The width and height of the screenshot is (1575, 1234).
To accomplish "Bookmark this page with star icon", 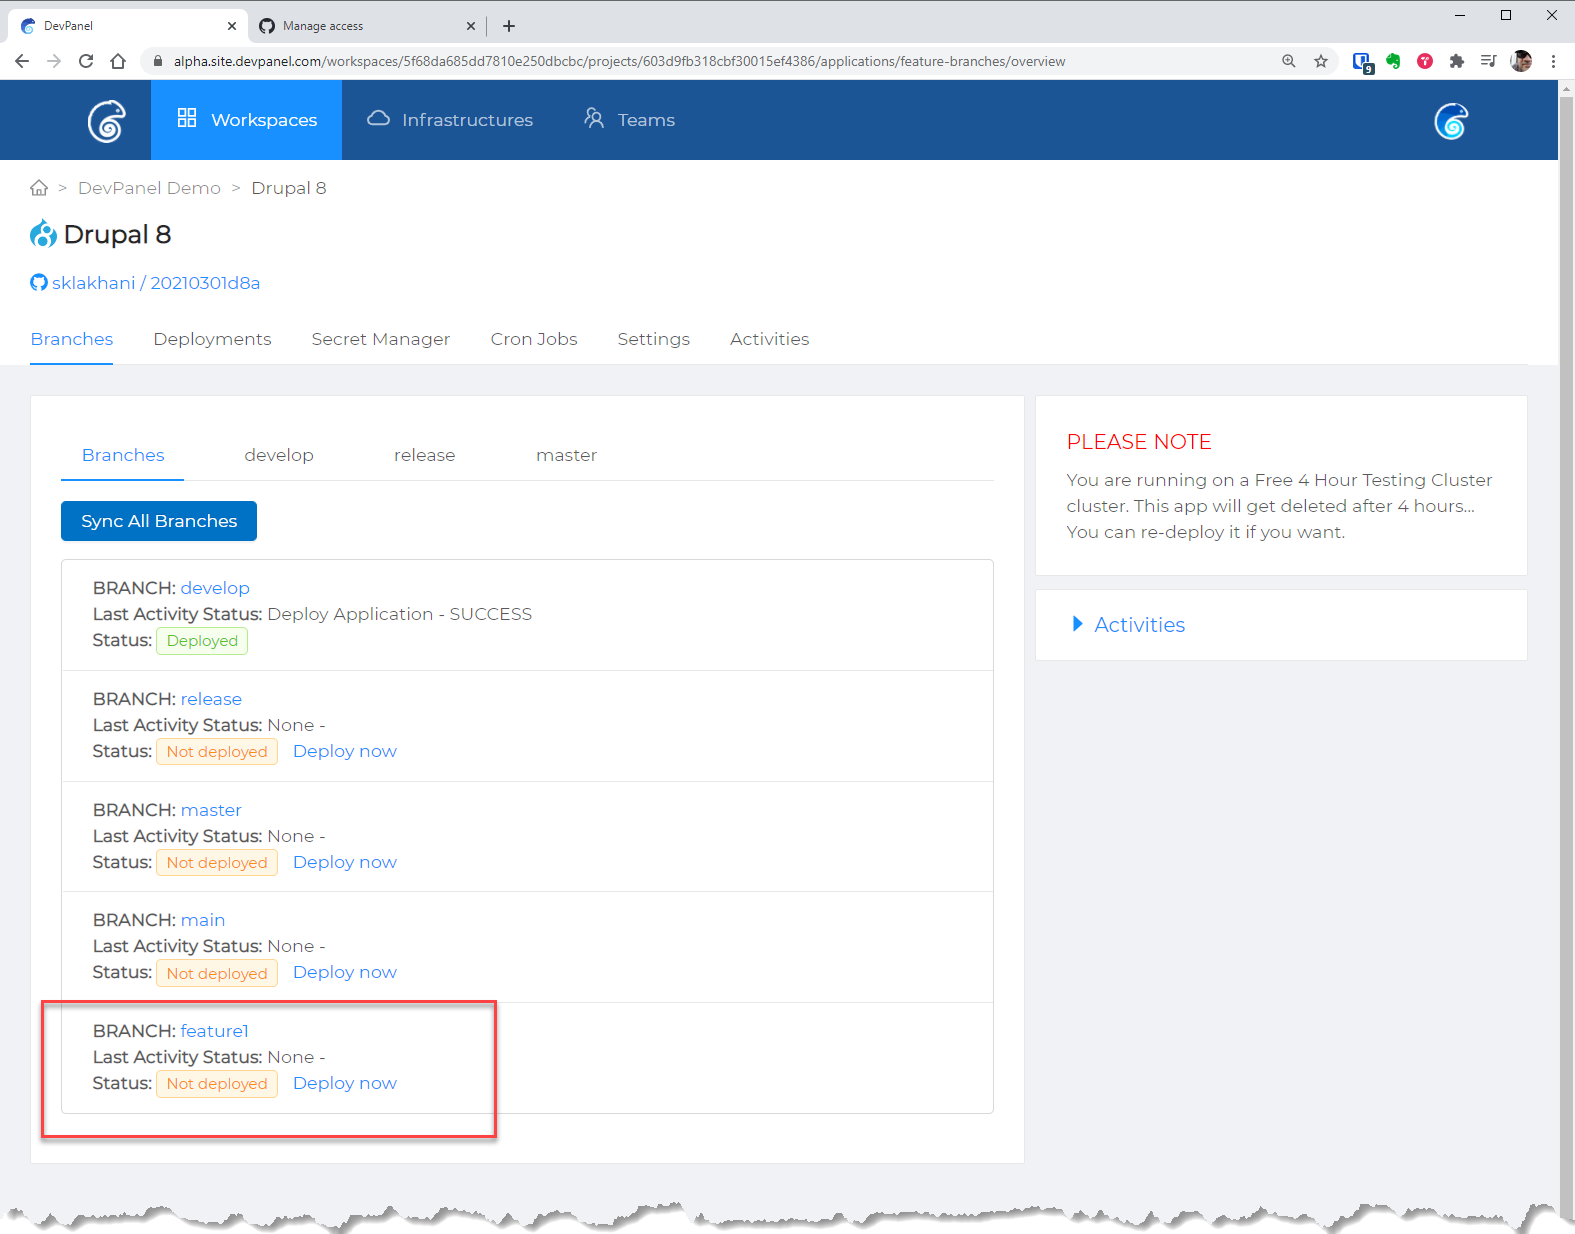I will [x=1321, y=61].
